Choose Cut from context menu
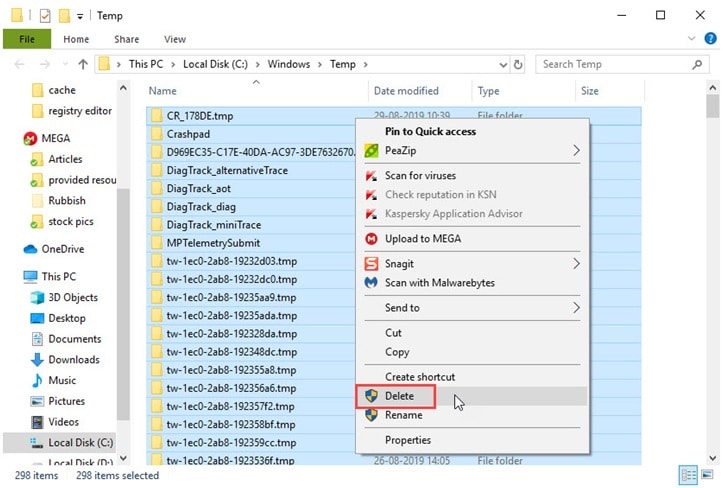The image size is (723, 488). [471, 333]
